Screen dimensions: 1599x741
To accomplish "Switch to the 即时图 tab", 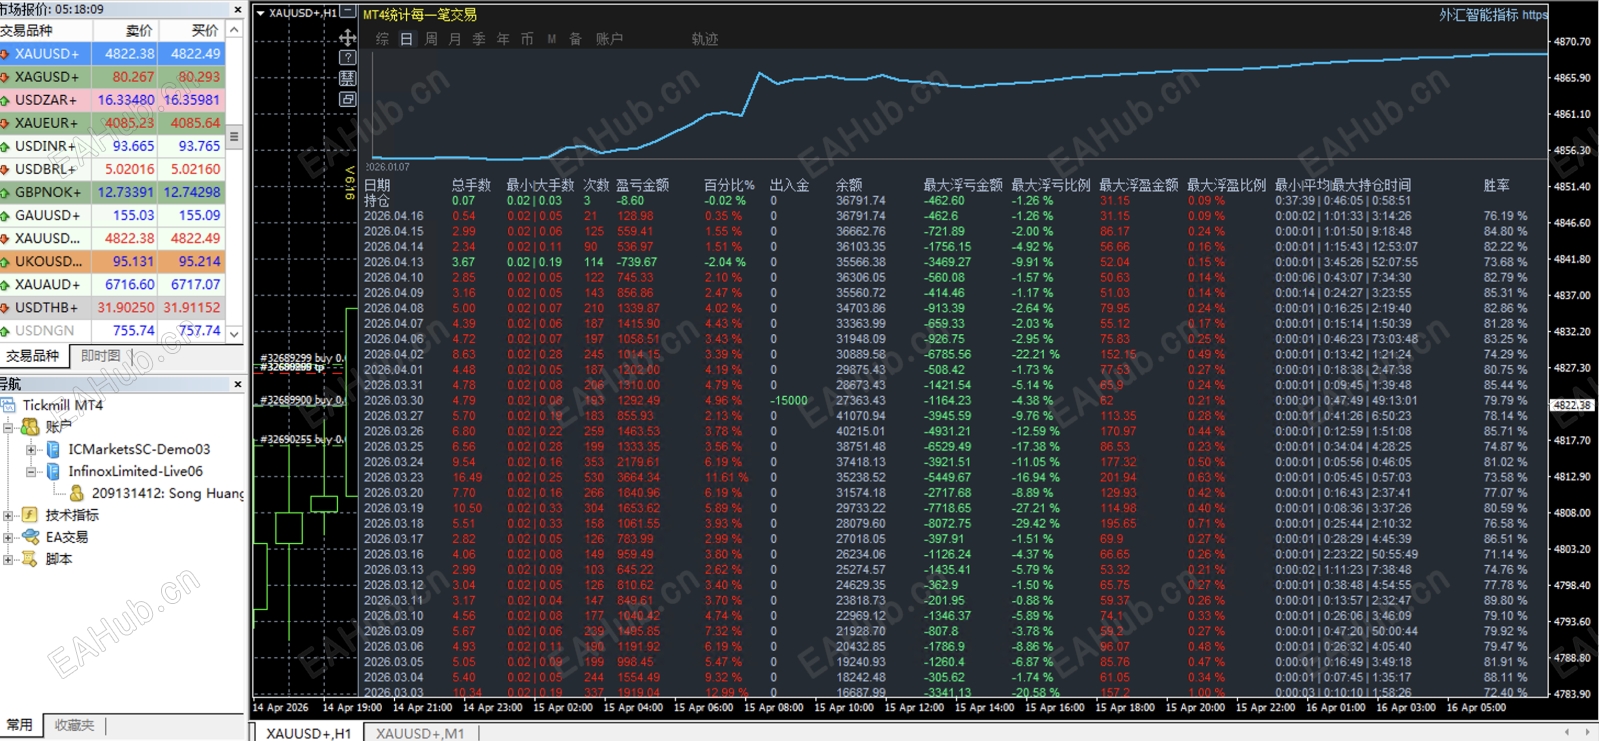I will click(x=100, y=356).
